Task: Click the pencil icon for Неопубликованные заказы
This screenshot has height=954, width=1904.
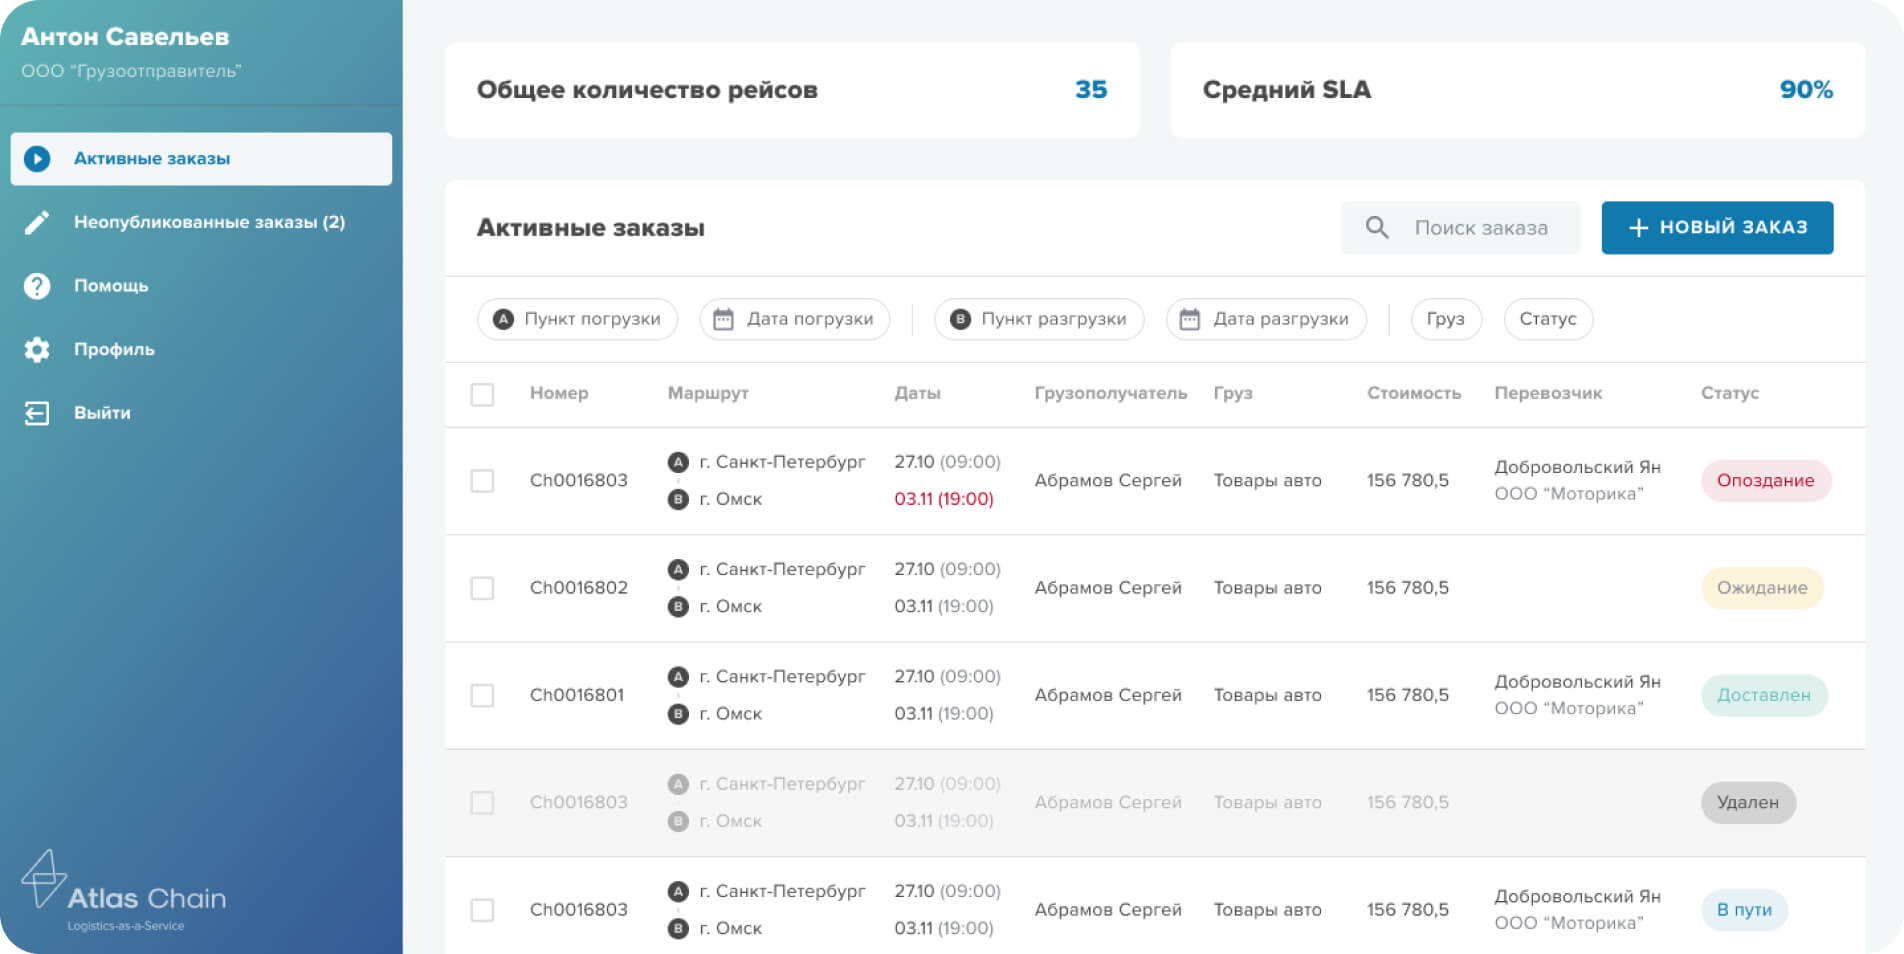Action: (x=37, y=222)
